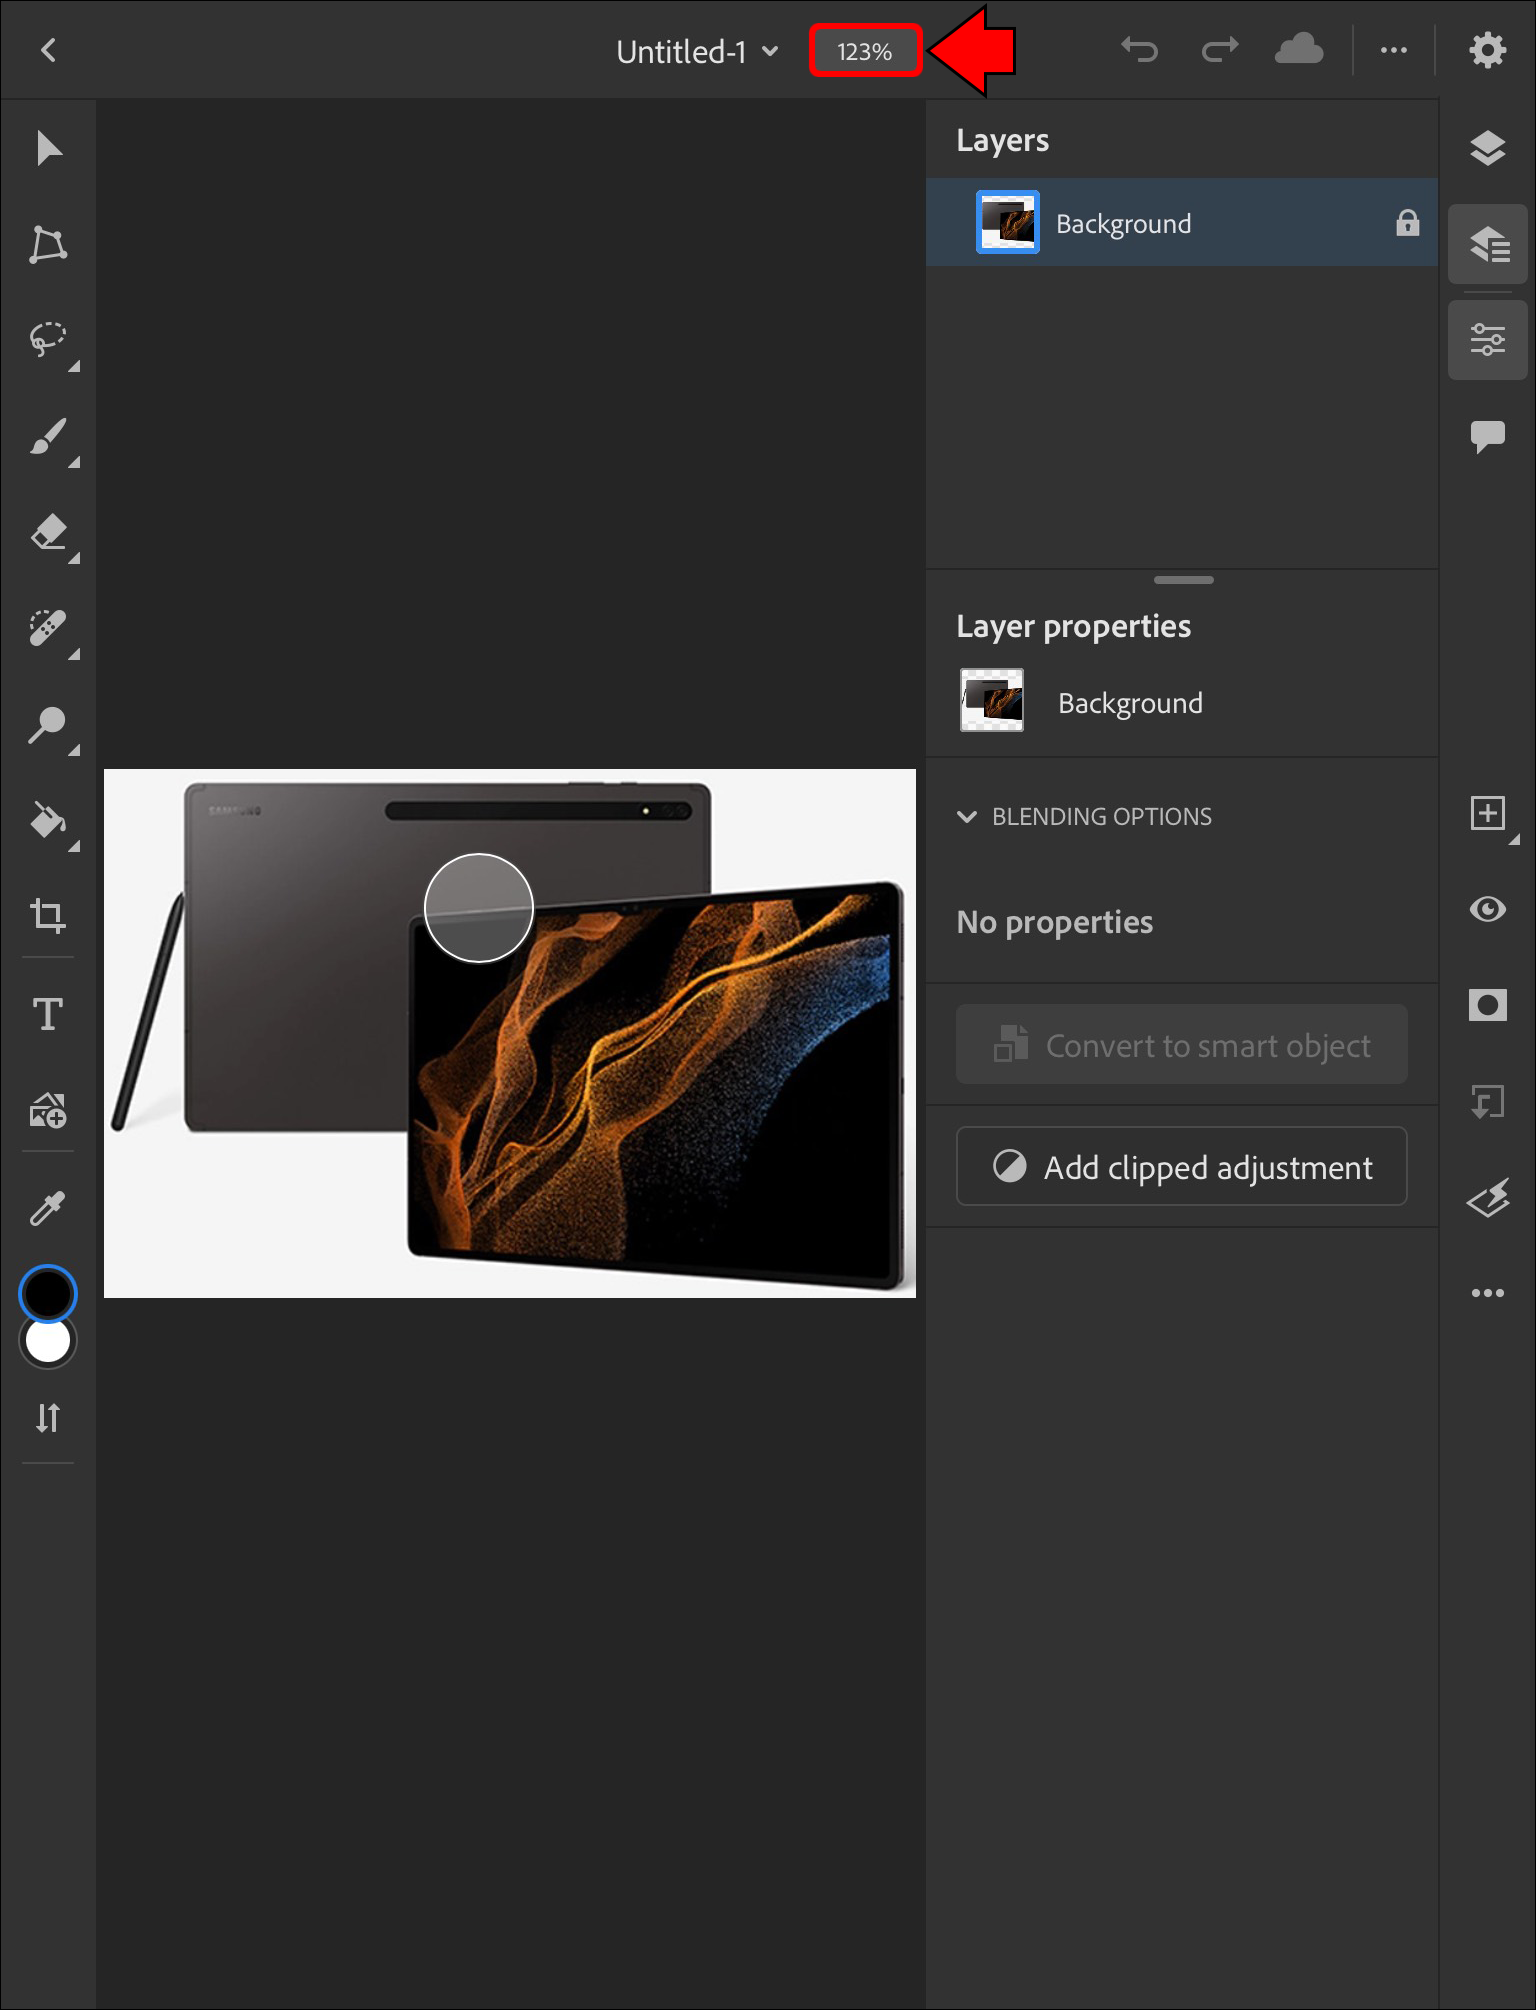Image resolution: width=1536 pixels, height=2010 pixels.
Task: Open the white background color swatch
Action: pyautogui.click(x=48, y=1341)
